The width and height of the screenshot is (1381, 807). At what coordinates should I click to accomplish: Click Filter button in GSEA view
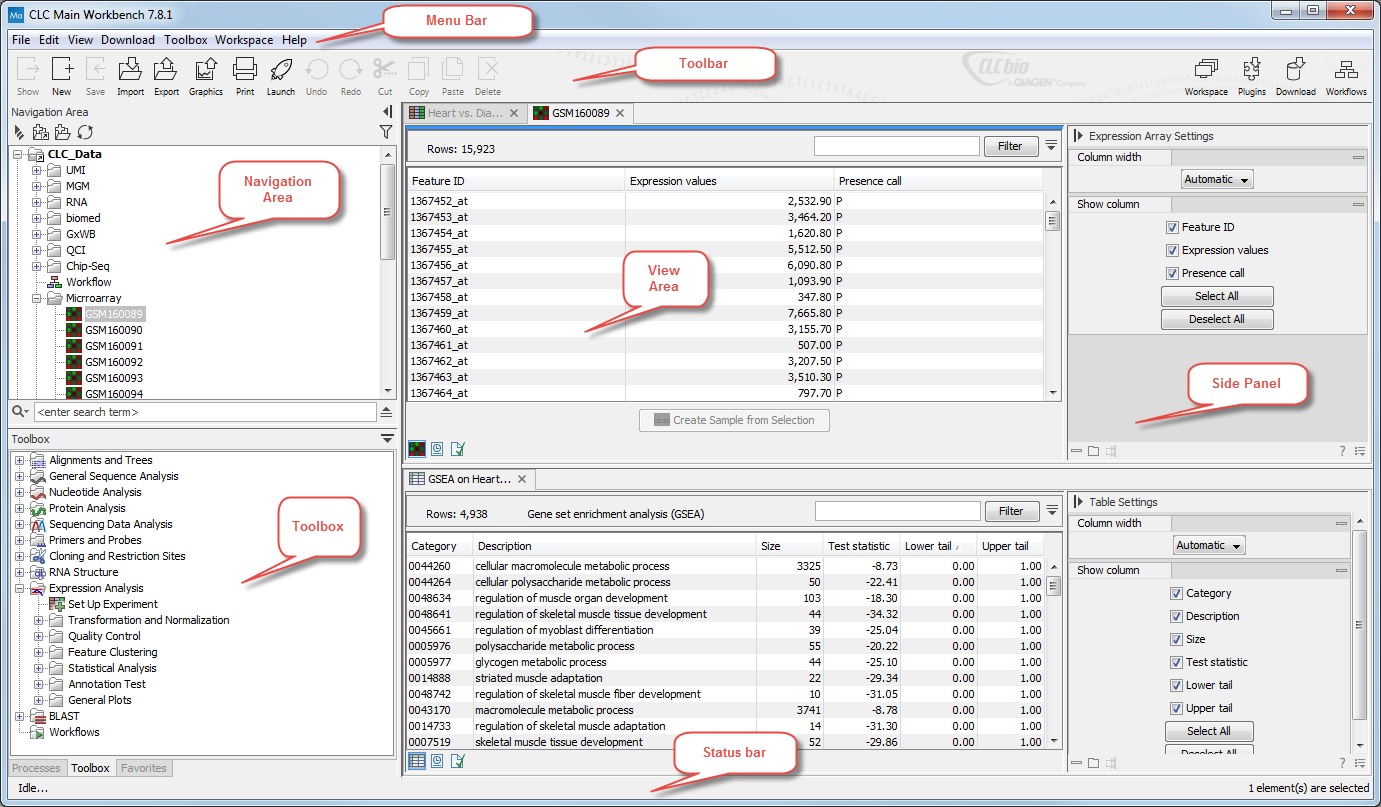pos(1011,511)
